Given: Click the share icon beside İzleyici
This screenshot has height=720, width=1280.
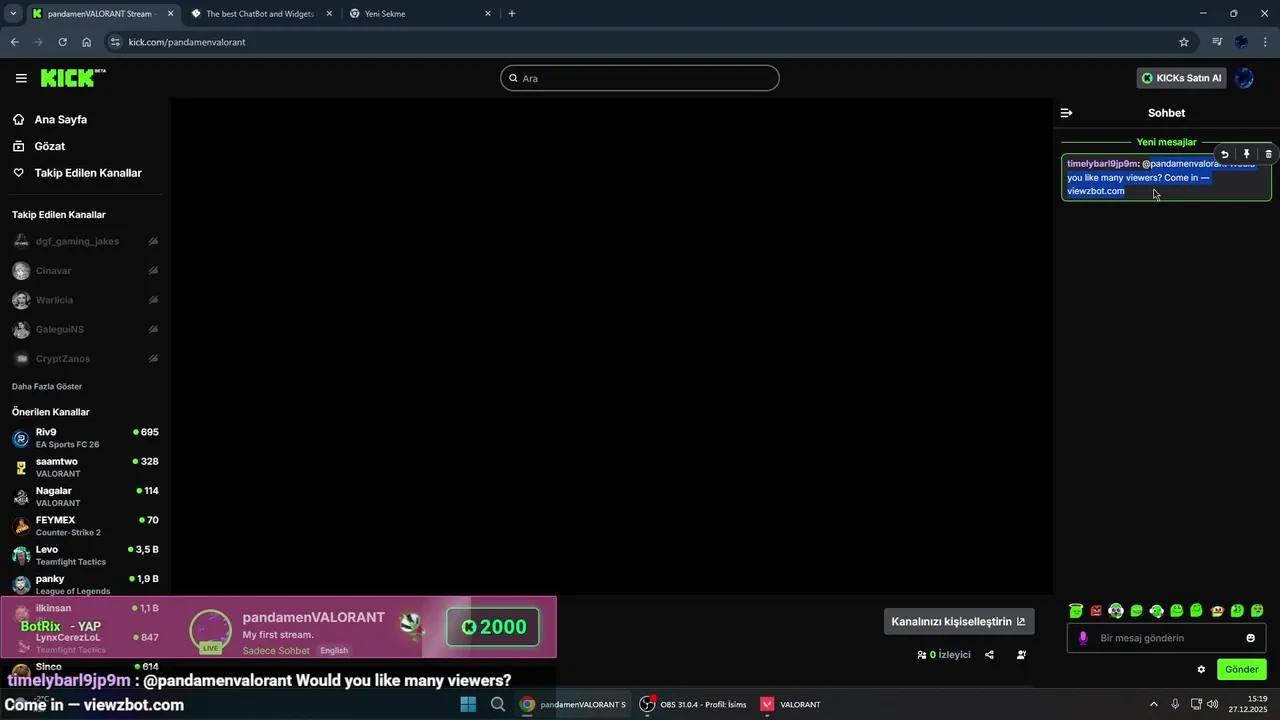Looking at the screenshot, I should (x=989, y=655).
